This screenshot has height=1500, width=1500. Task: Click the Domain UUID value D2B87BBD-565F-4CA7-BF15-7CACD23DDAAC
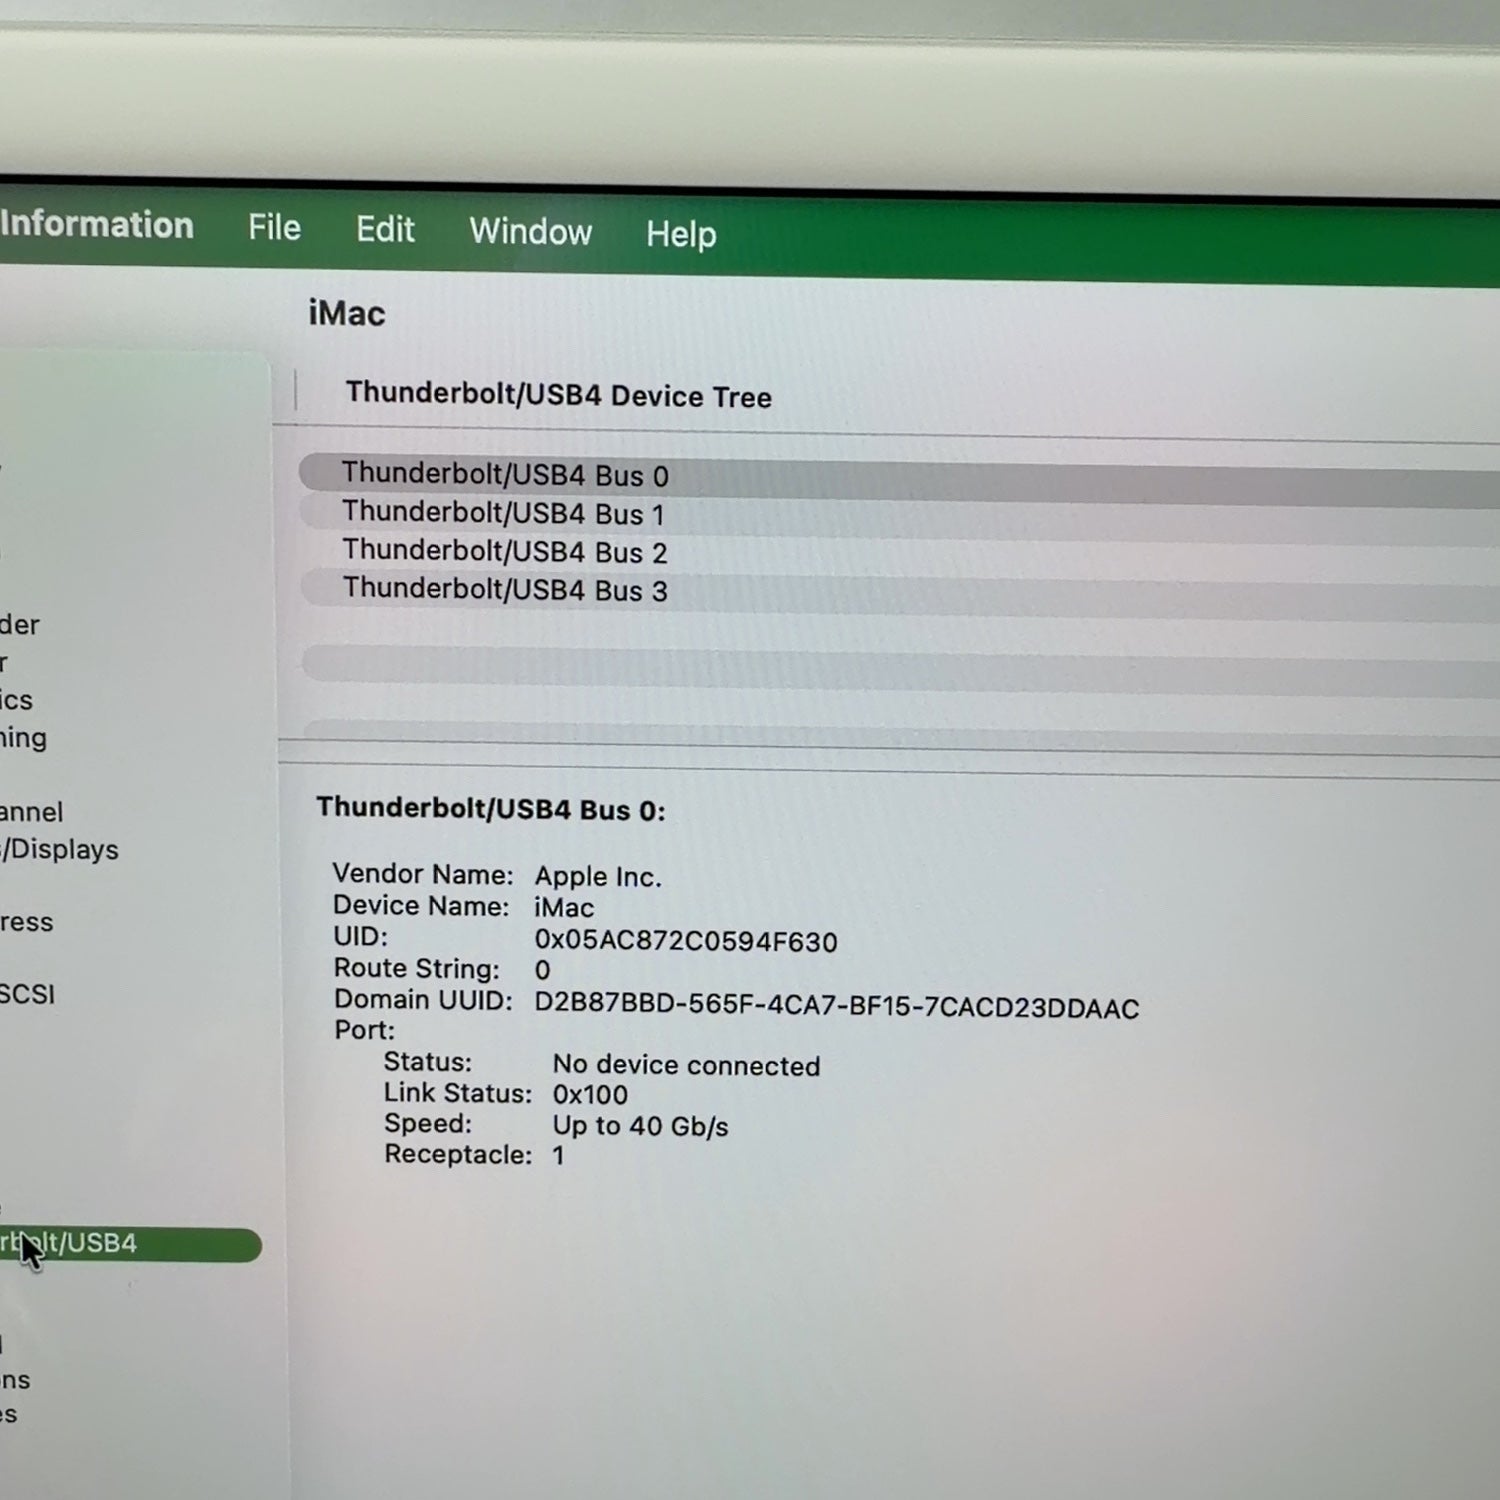(x=837, y=1007)
